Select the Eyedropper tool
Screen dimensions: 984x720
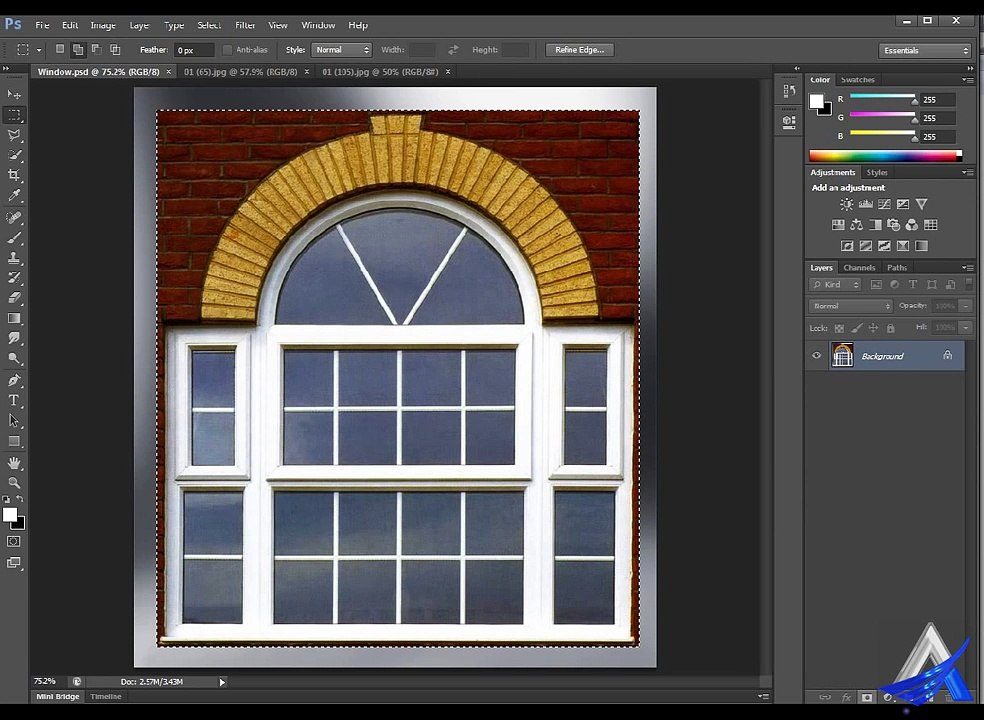(14, 195)
